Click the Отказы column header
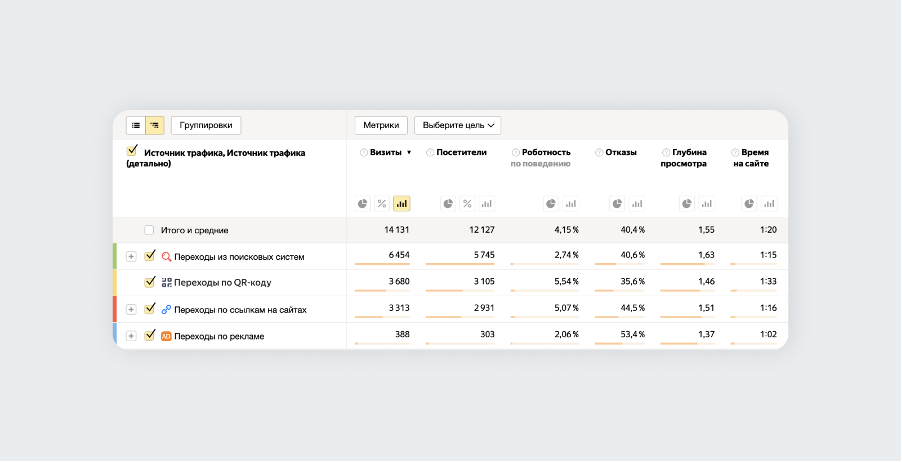Viewport: 902px width, 462px height. coord(620,153)
